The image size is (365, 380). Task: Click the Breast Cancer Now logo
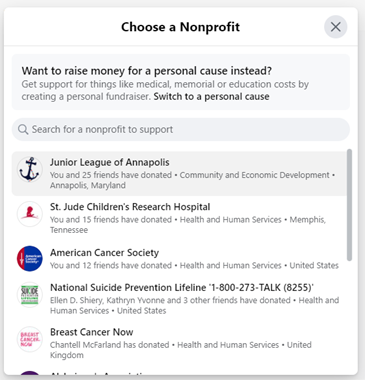pos(30,339)
